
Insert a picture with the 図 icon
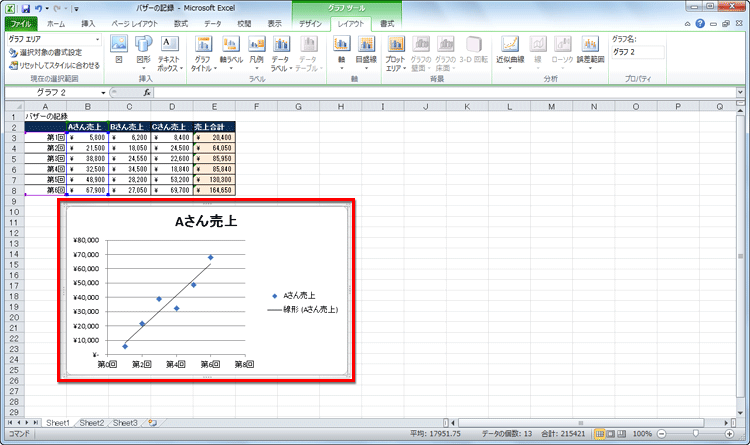click(x=119, y=50)
